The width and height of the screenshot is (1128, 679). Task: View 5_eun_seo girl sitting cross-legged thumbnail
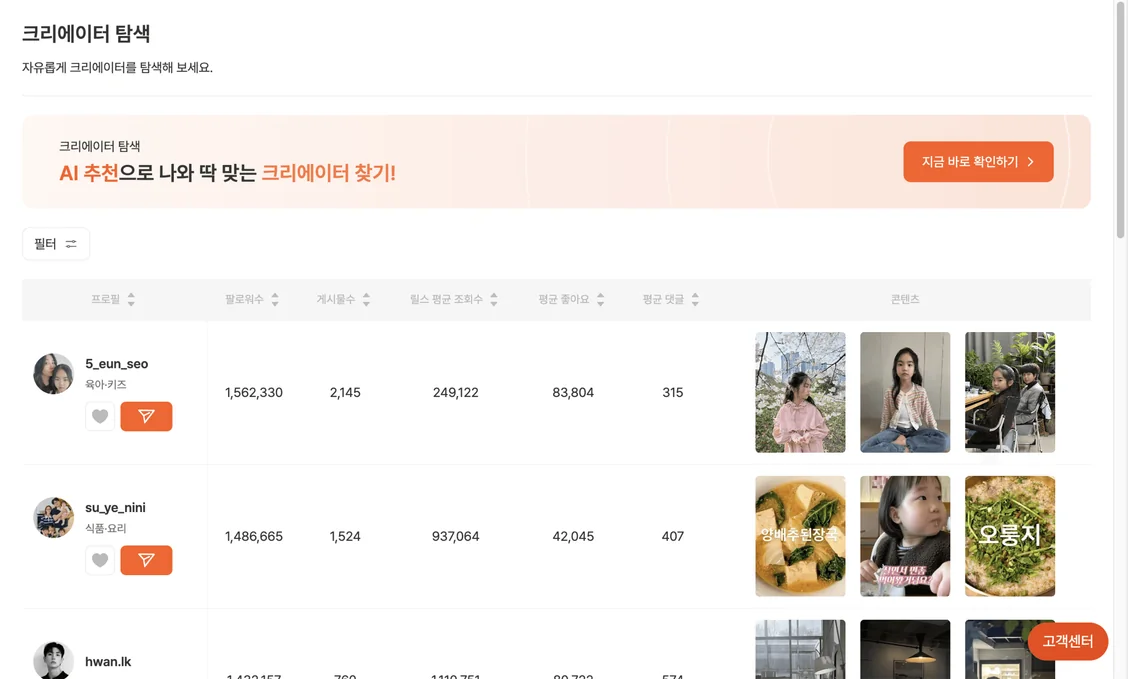905,392
